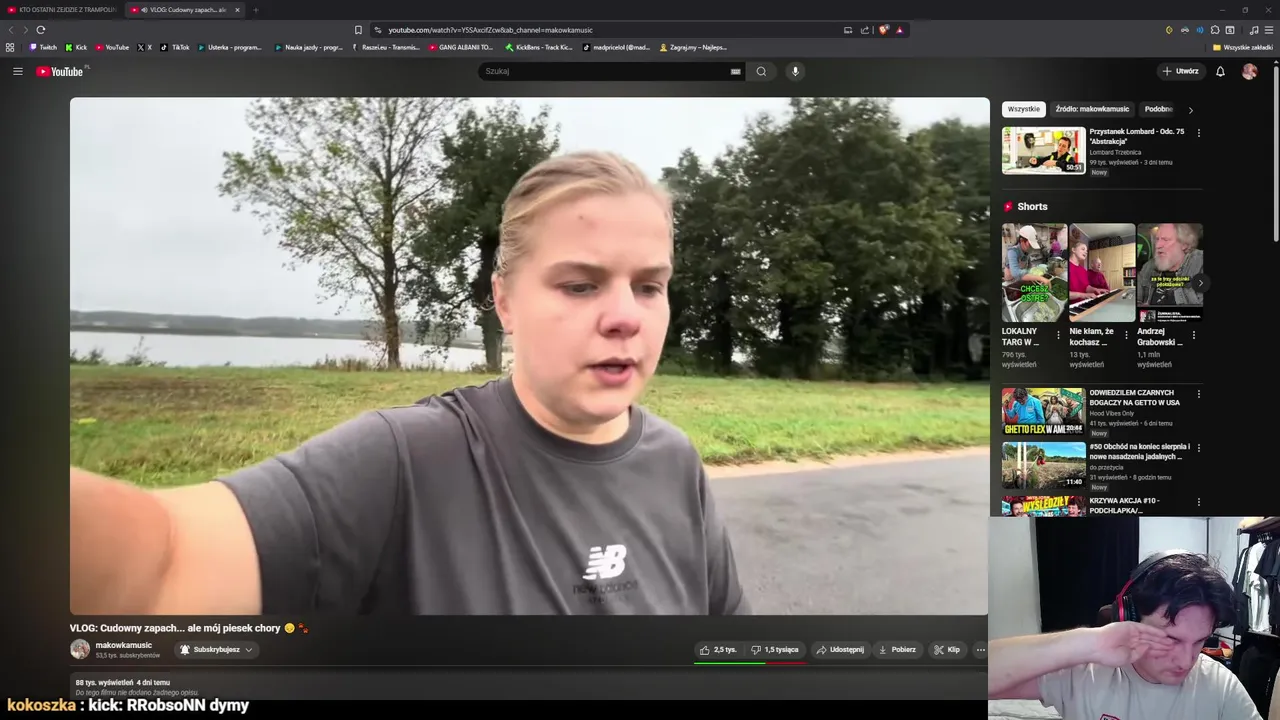This screenshot has height=720, width=1280.
Task: Show next filter chips arrow
Action: 1190,110
